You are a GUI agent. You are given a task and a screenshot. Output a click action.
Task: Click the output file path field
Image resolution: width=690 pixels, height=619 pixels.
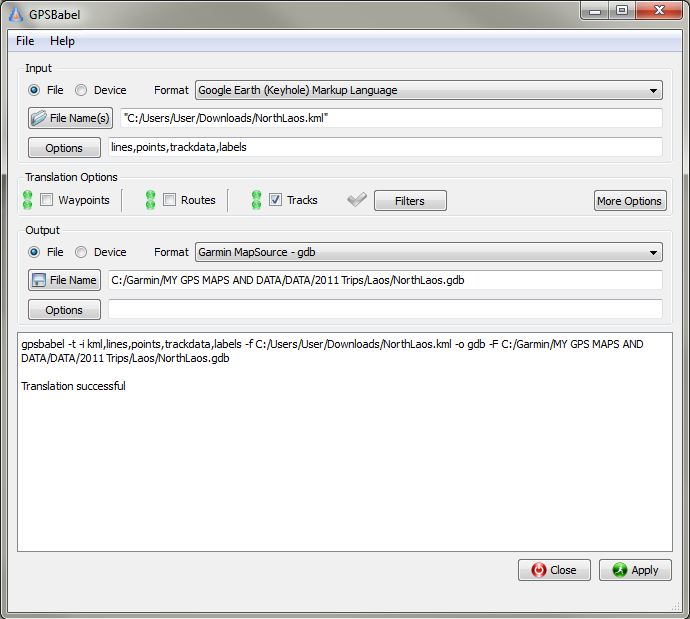pos(385,280)
